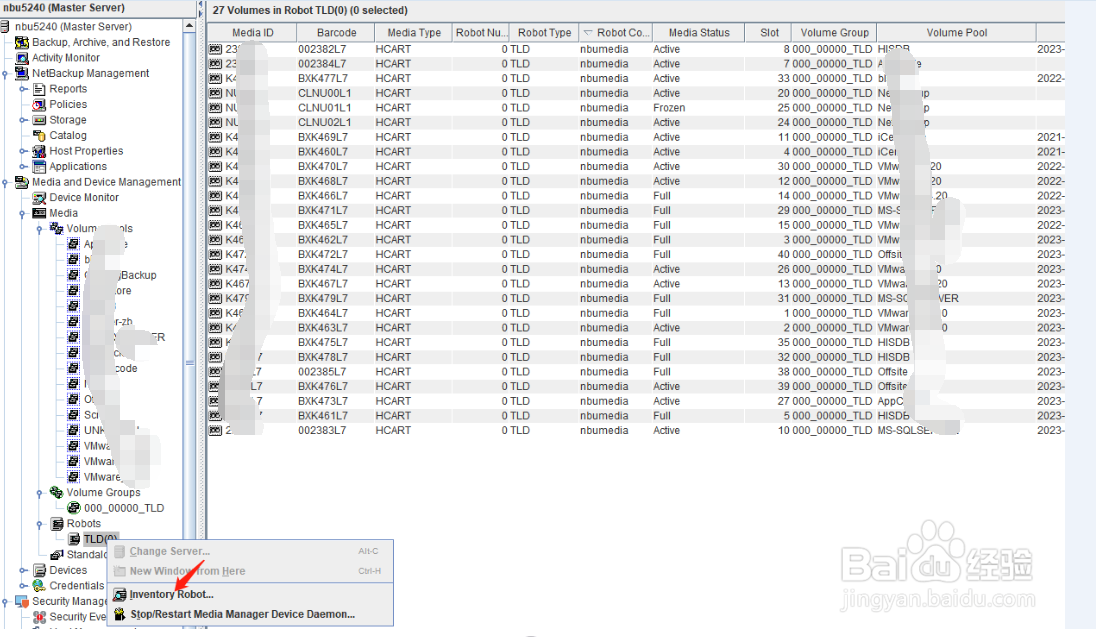This screenshot has width=1096, height=637.
Task: Click the Security Management icon
Action: tap(22, 601)
